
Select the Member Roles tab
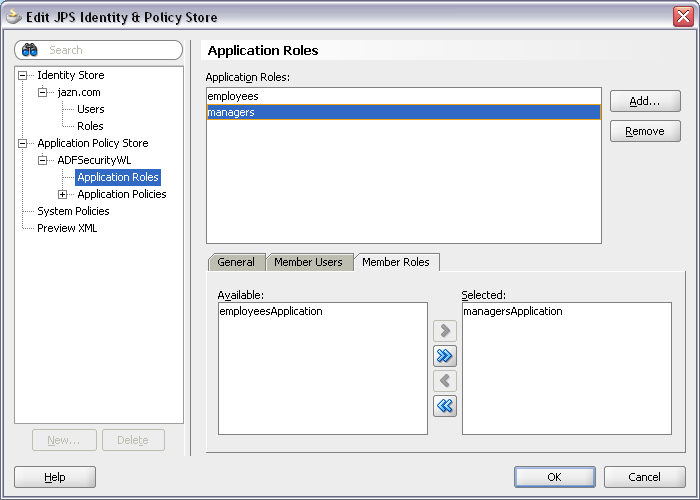[396, 262]
